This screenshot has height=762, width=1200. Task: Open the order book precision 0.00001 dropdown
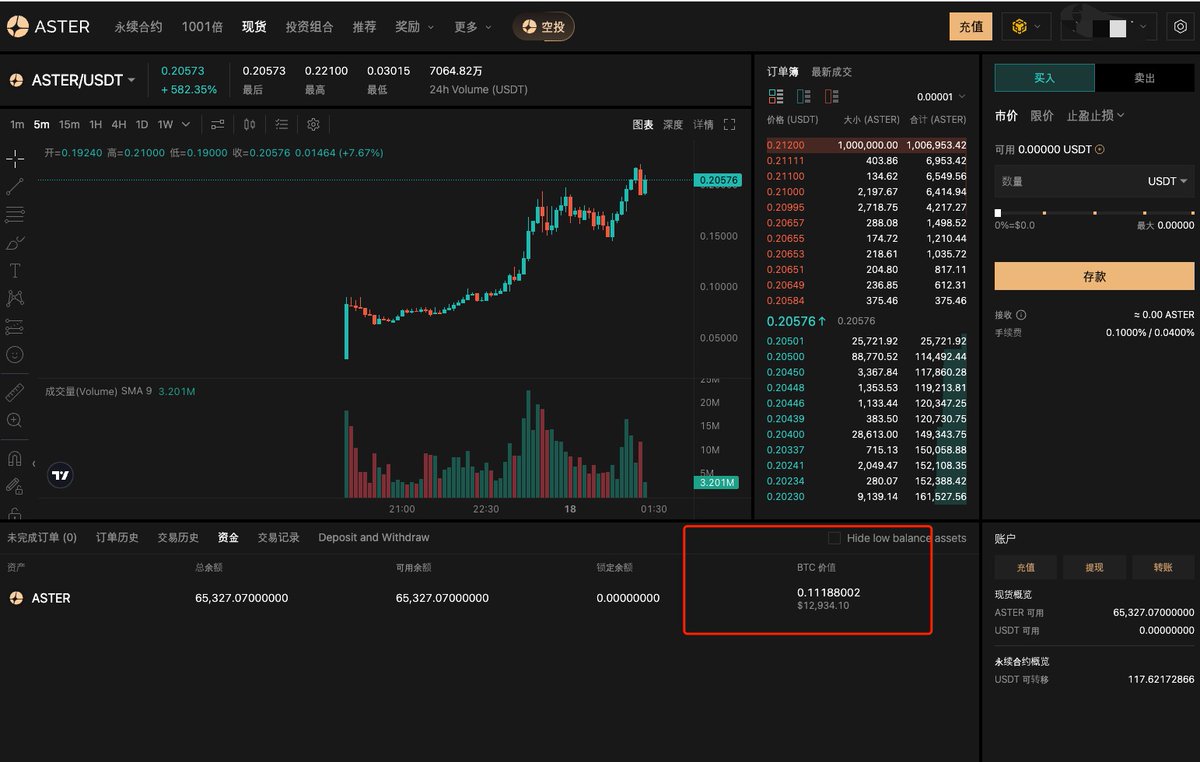(x=941, y=97)
